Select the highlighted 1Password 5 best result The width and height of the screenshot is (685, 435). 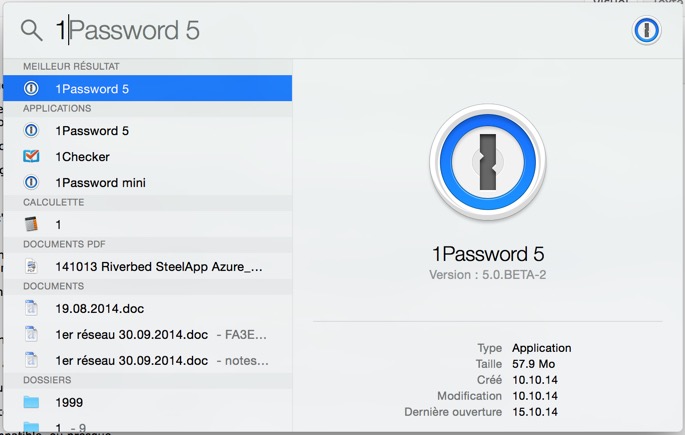tap(148, 88)
